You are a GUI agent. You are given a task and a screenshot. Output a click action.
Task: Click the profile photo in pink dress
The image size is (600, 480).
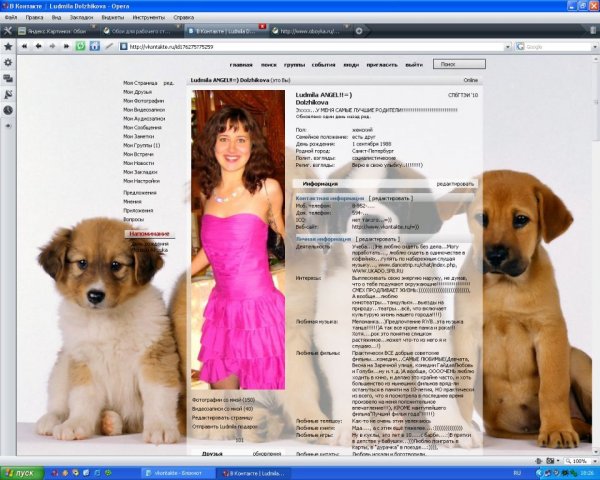[238, 240]
